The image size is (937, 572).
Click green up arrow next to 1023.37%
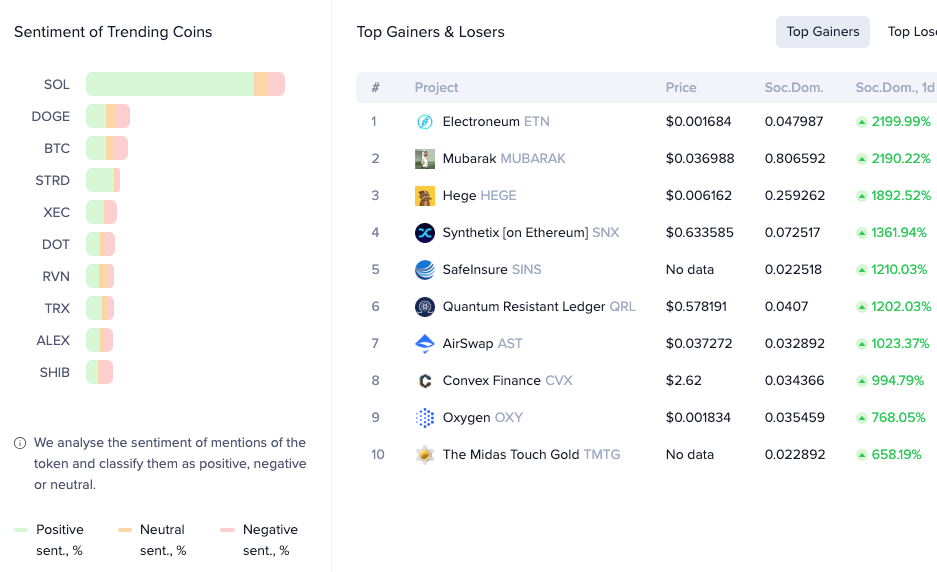861,344
